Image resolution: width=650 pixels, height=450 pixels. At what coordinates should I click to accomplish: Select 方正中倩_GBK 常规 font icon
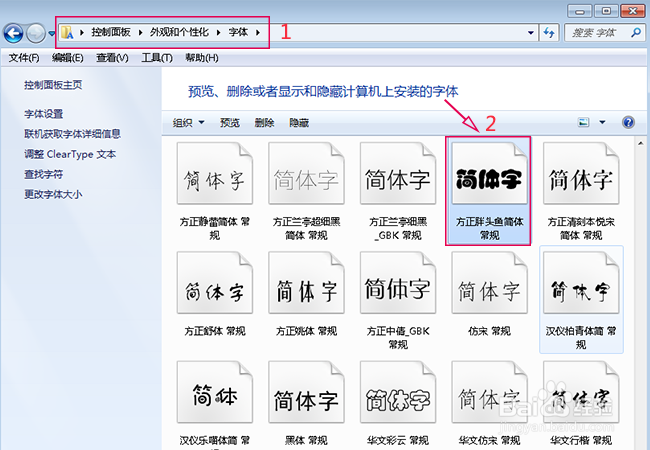398,283
